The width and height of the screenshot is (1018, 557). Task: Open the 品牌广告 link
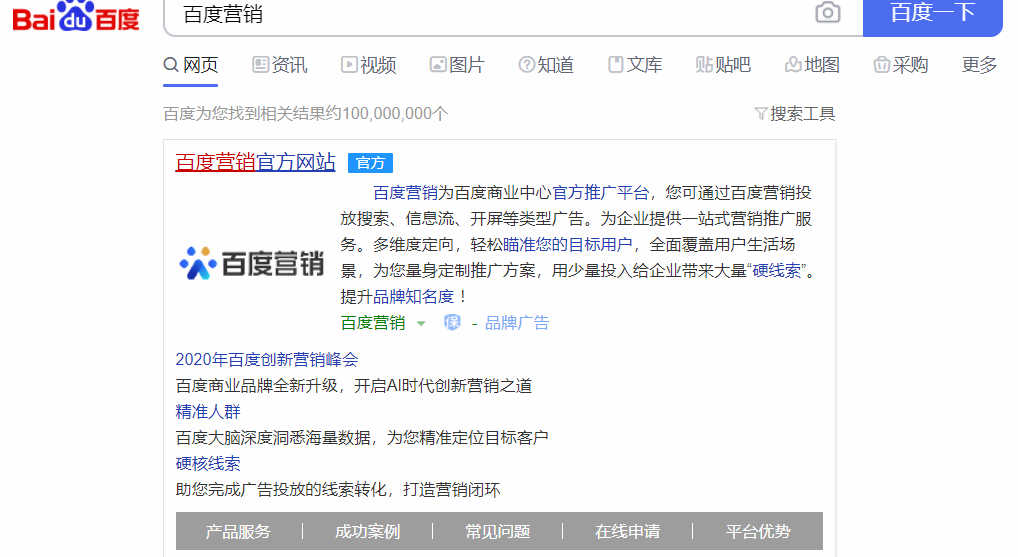point(517,323)
